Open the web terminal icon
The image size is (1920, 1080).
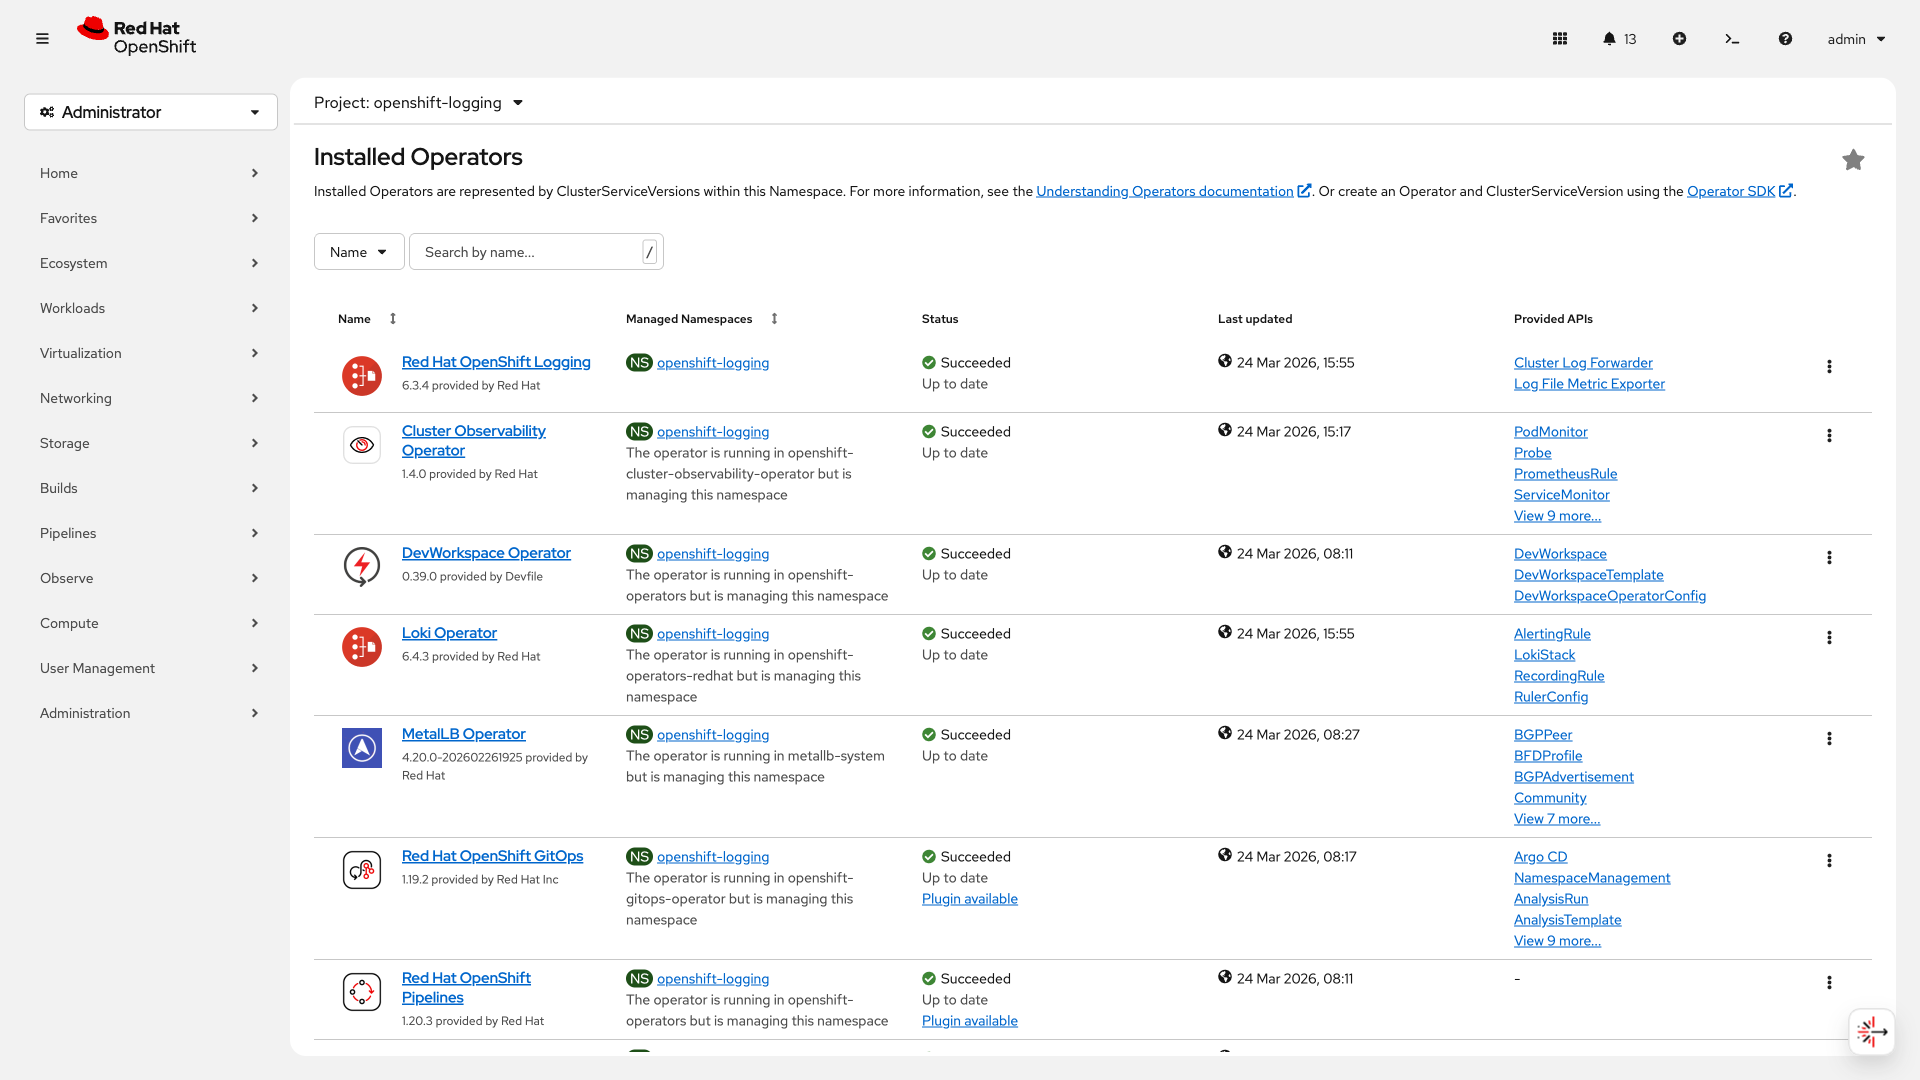pos(1733,39)
